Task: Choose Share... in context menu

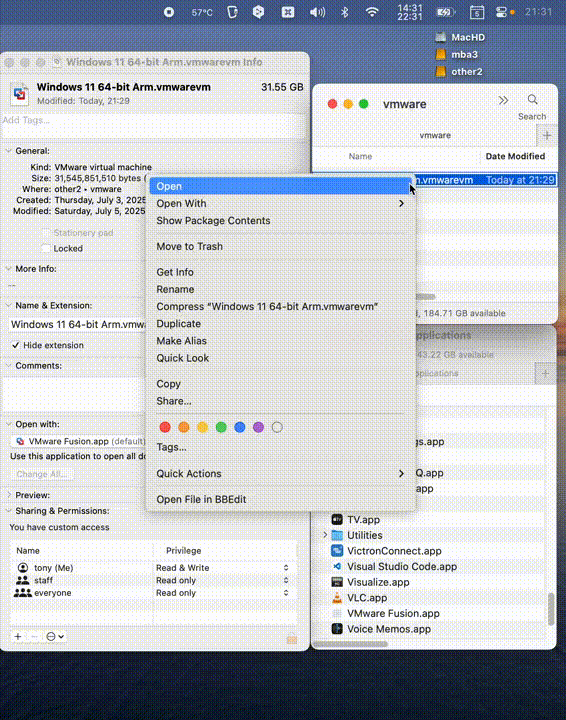Action: point(280,401)
